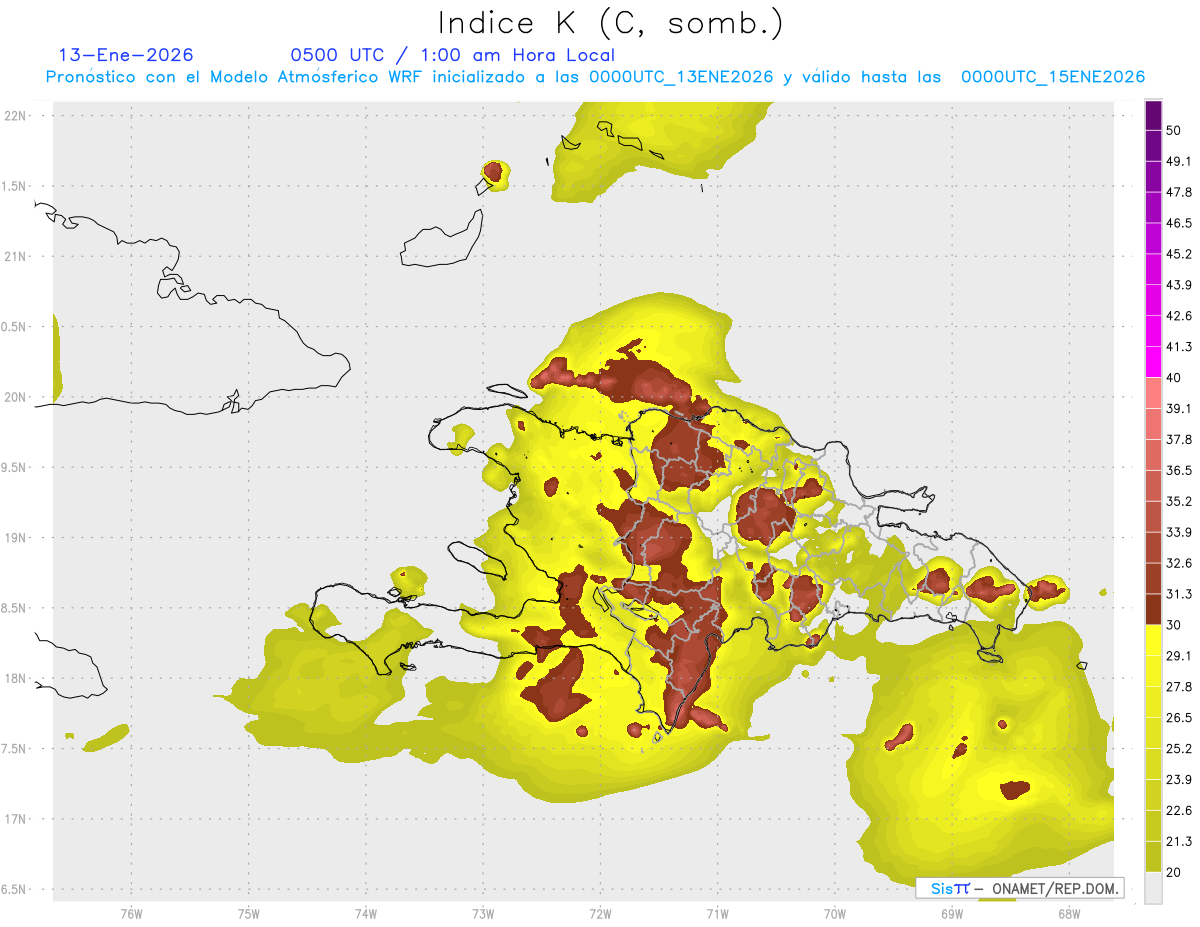Image resolution: width=1200 pixels, height=927 pixels.
Task: Click the "73W" longitude axis label
Action: pyautogui.click(x=483, y=914)
